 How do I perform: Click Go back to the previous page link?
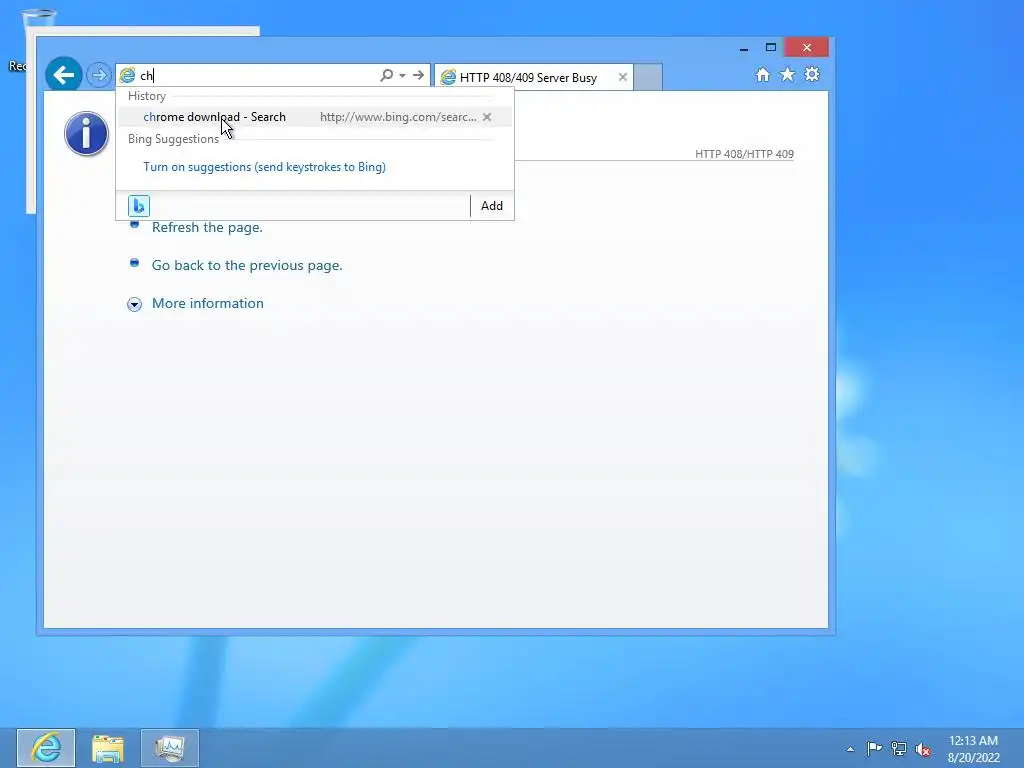(x=247, y=265)
